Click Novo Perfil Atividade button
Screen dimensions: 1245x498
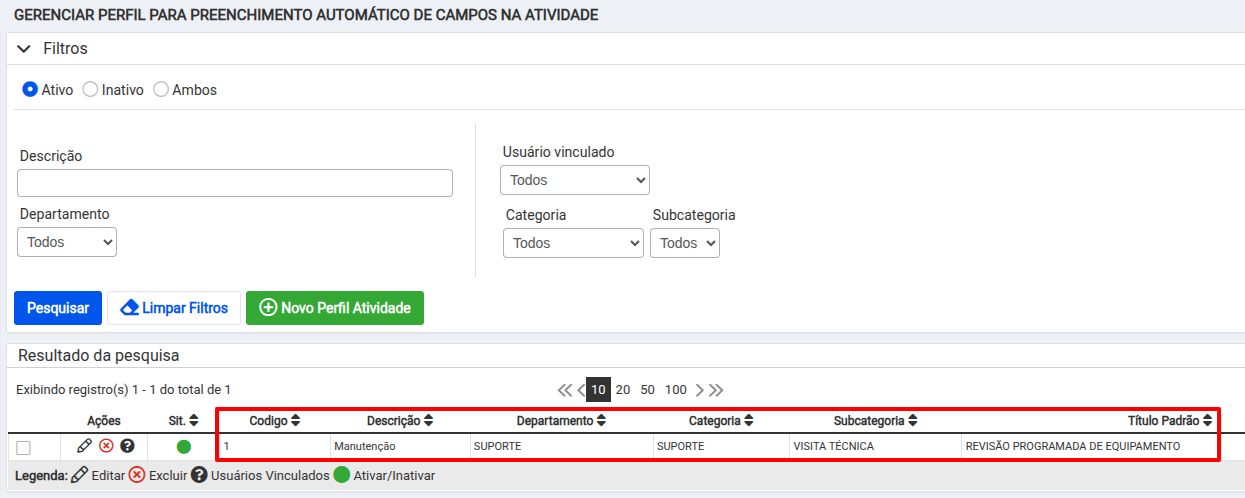click(335, 308)
